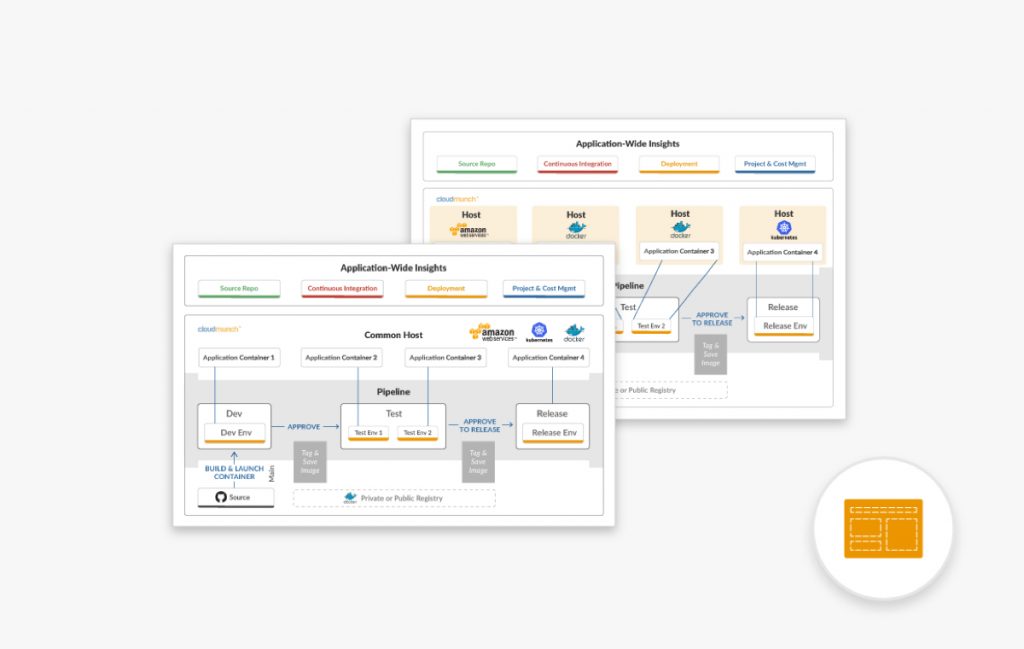Click the Dev Env box
1024x649 pixels.
pos(235,433)
